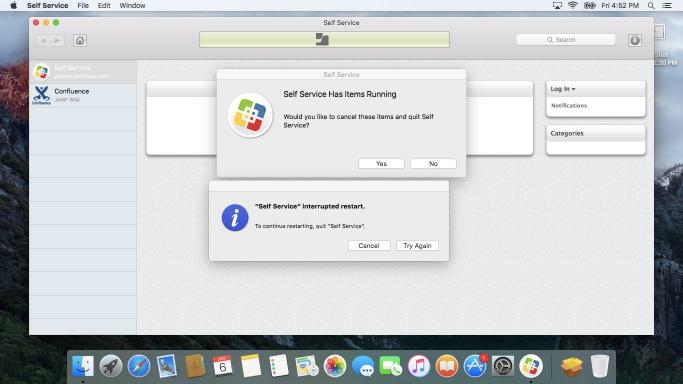Click the interrupted restart message text
The width and height of the screenshot is (683, 384).
(x=310, y=206)
